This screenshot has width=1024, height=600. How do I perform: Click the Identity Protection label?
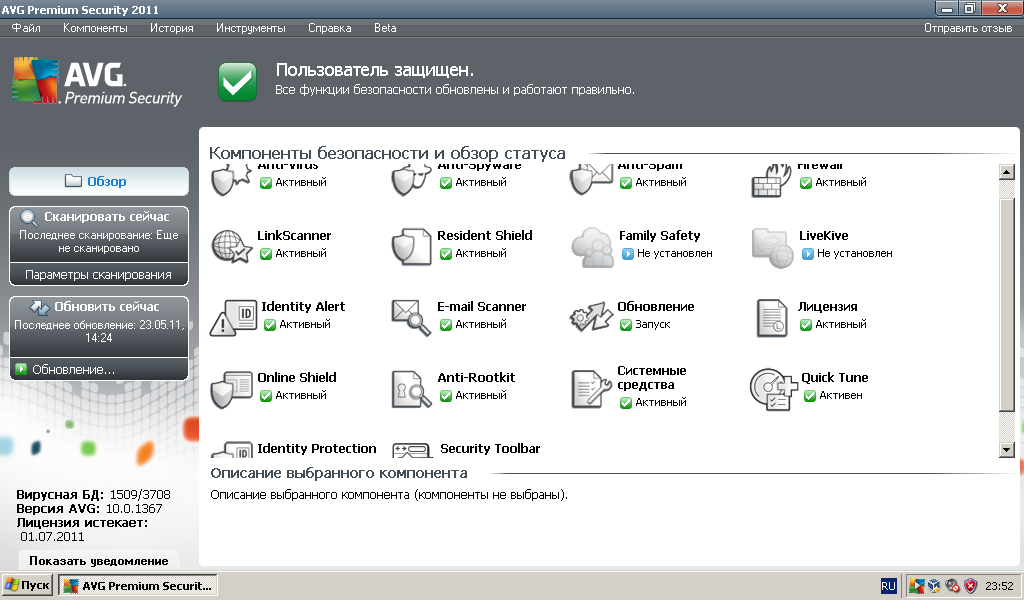click(x=317, y=449)
